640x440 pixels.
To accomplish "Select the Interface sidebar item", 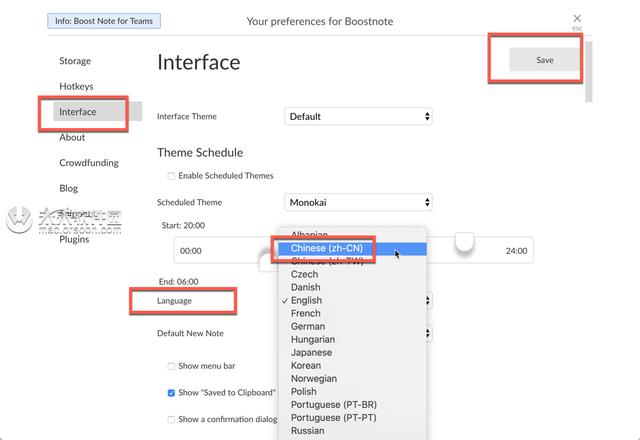I will pos(78,111).
